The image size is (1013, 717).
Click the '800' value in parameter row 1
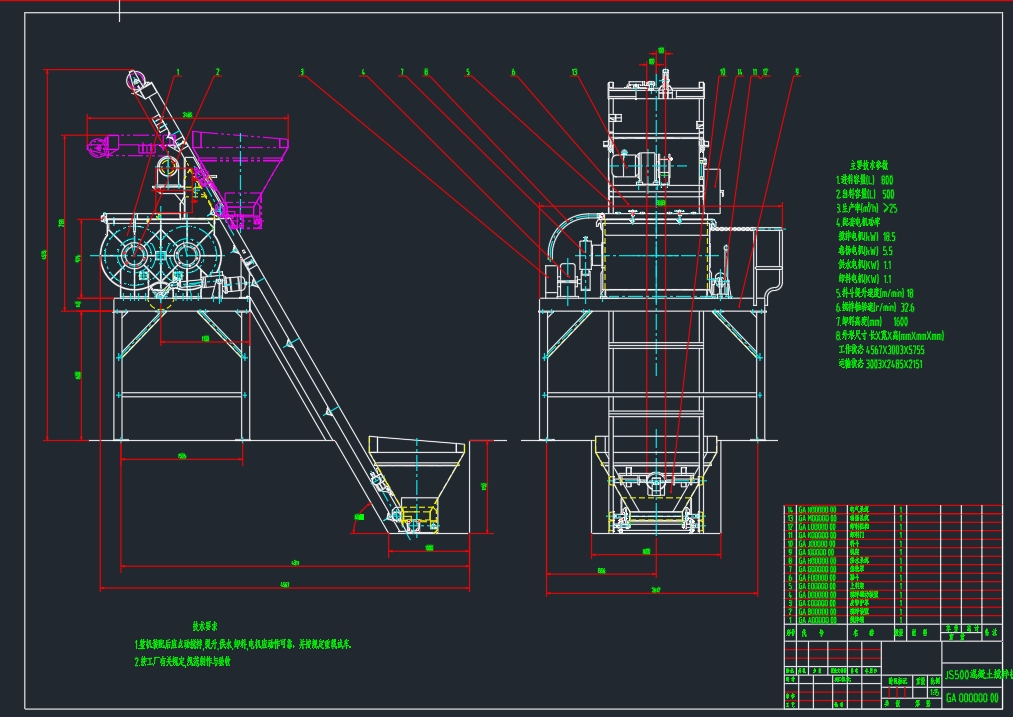pos(887,180)
